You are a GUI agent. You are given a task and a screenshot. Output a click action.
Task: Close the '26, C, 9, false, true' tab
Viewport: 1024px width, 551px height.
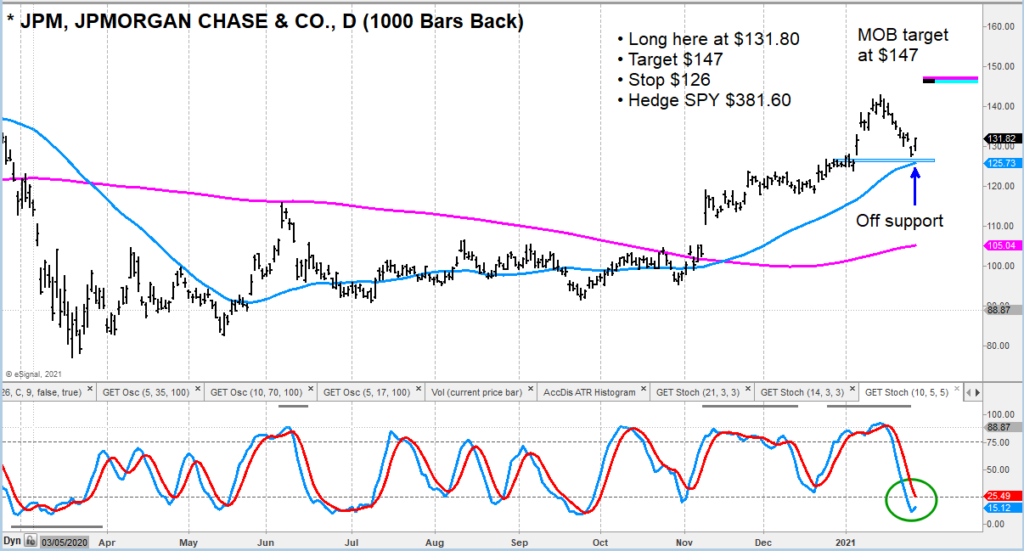[90, 390]
